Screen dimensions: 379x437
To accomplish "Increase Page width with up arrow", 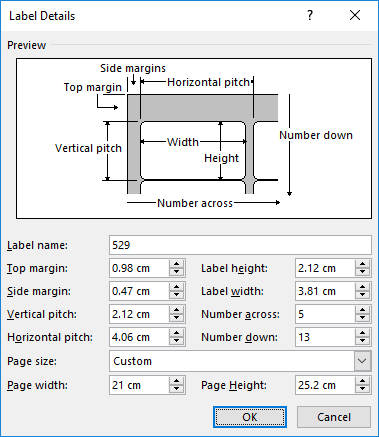I will pyautogui.click(x=176, y=381).
